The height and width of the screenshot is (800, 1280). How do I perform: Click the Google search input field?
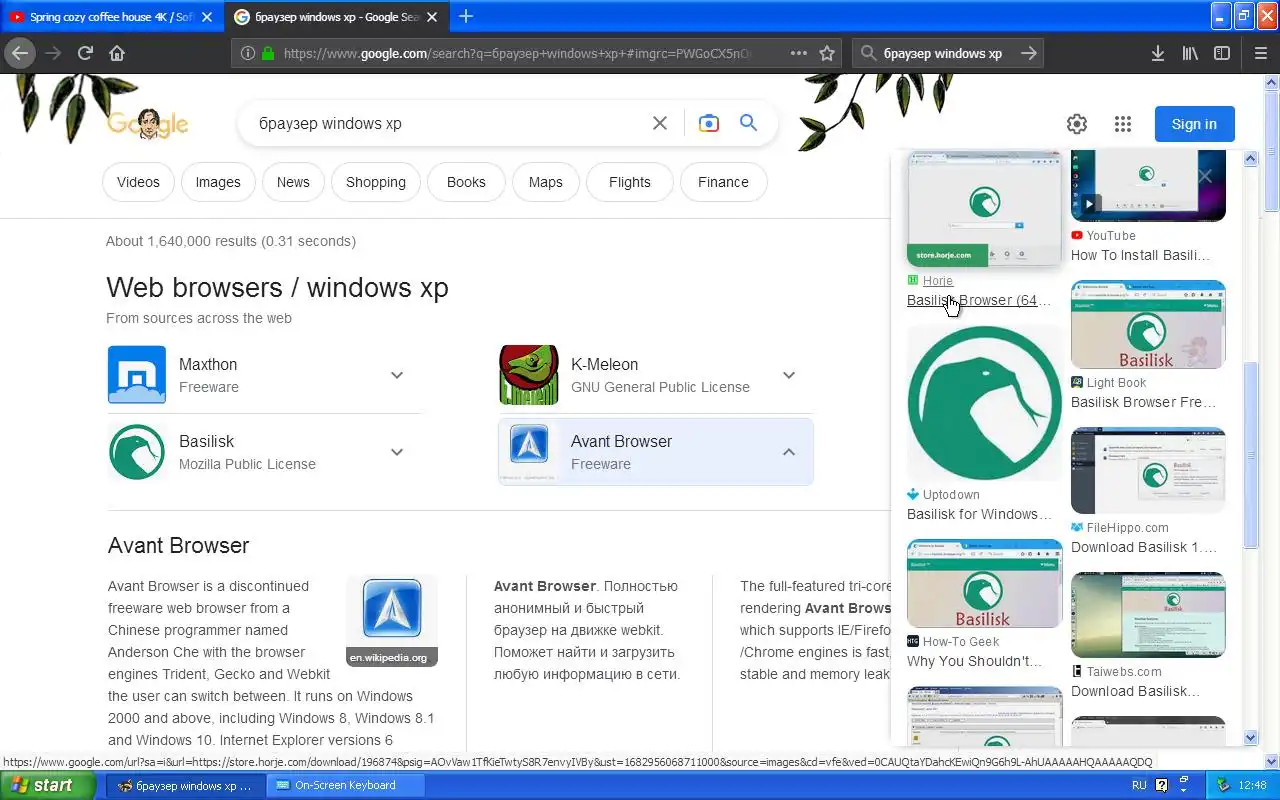coord(450,123)
